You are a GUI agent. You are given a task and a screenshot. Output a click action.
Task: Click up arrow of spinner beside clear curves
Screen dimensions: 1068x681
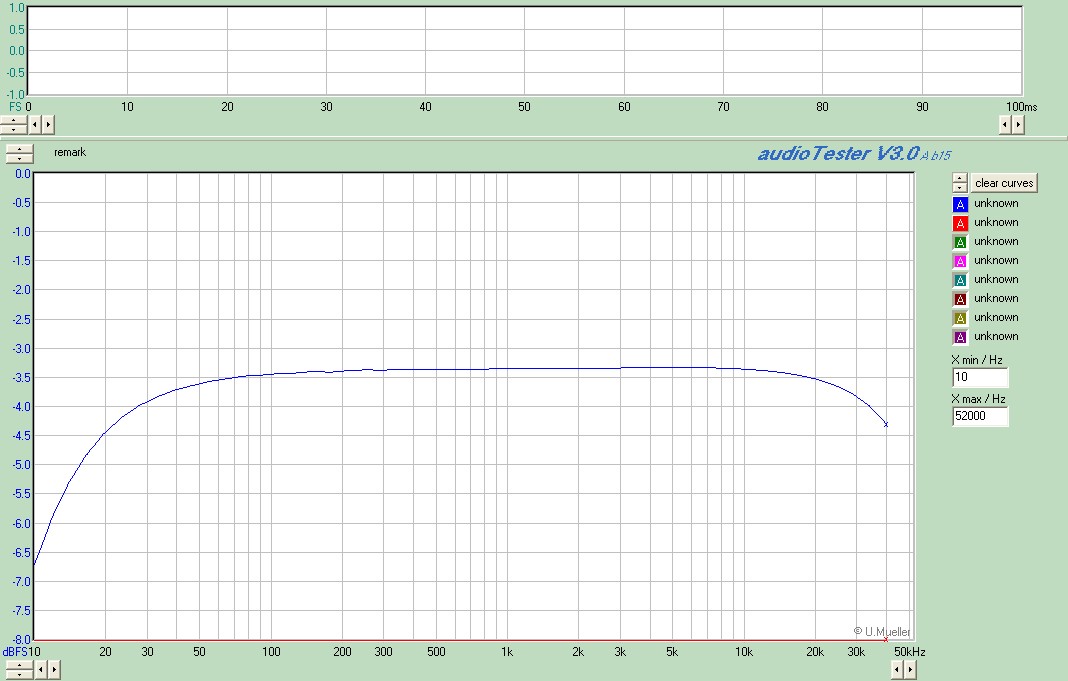(x=960, y=178)
